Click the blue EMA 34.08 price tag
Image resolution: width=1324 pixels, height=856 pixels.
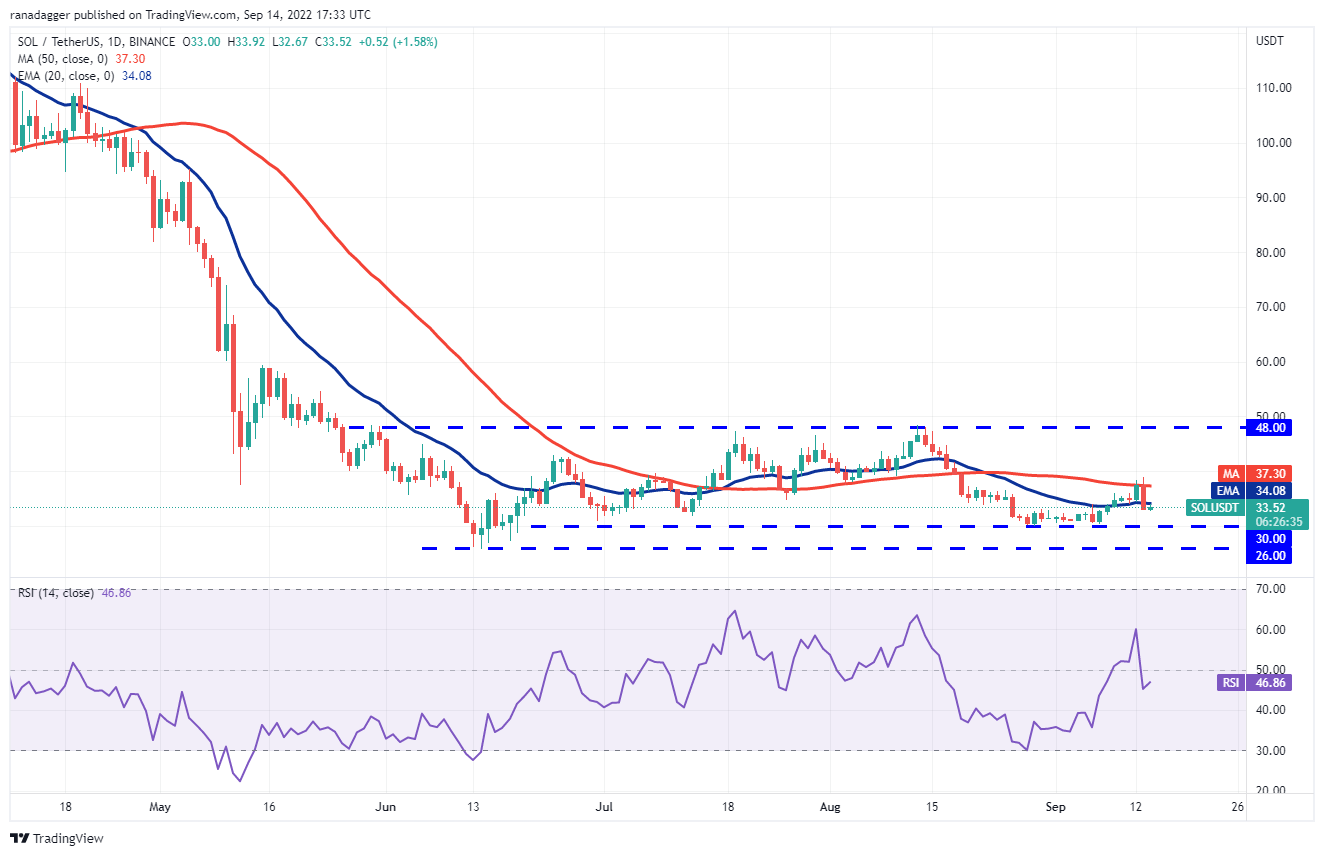point(1254,490)
